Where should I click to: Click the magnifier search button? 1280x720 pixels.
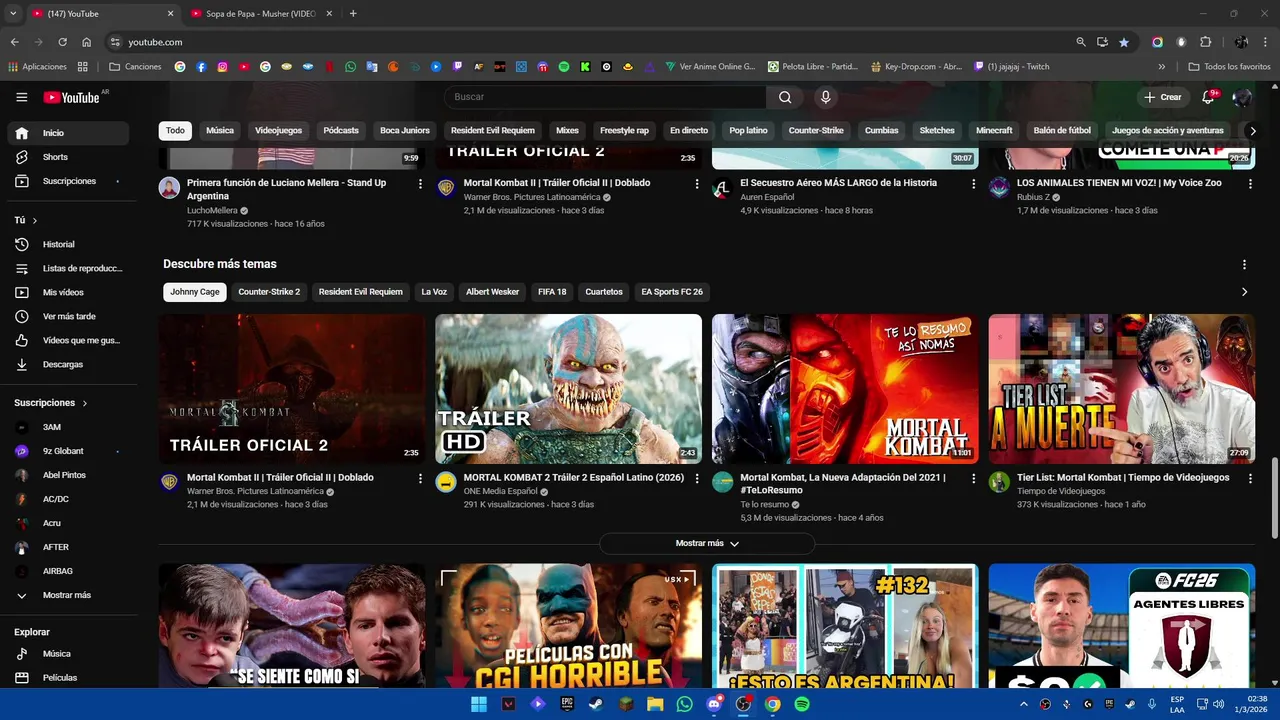(x=785, y=97)
